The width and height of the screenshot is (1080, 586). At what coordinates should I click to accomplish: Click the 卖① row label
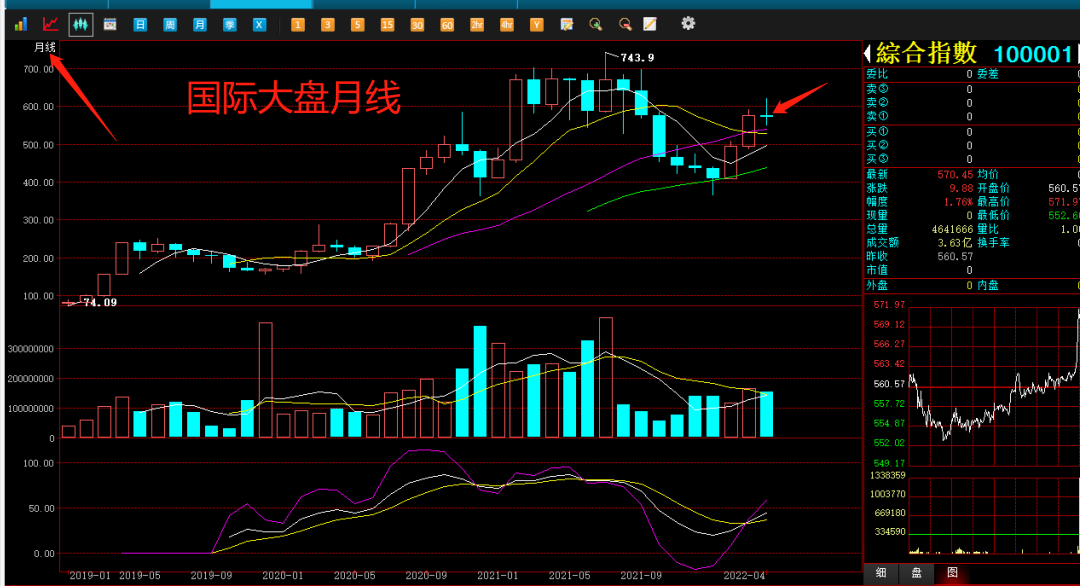point(877,116)
